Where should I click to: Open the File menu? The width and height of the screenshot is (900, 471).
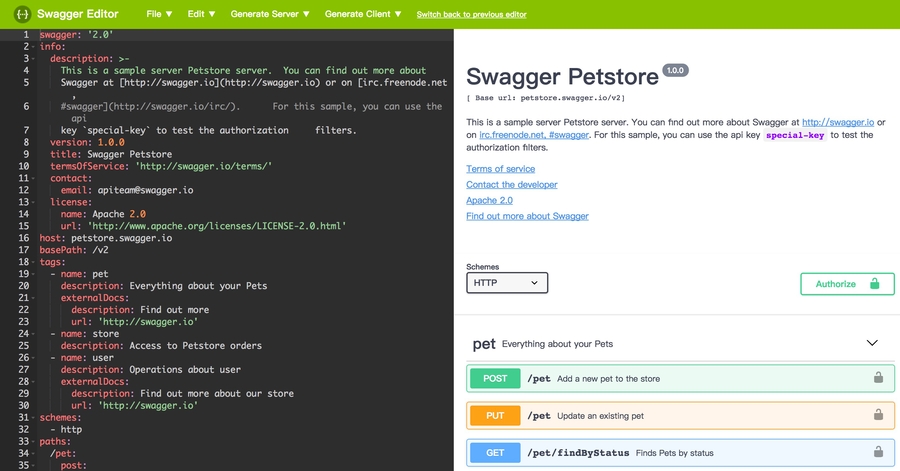point(159,15)
